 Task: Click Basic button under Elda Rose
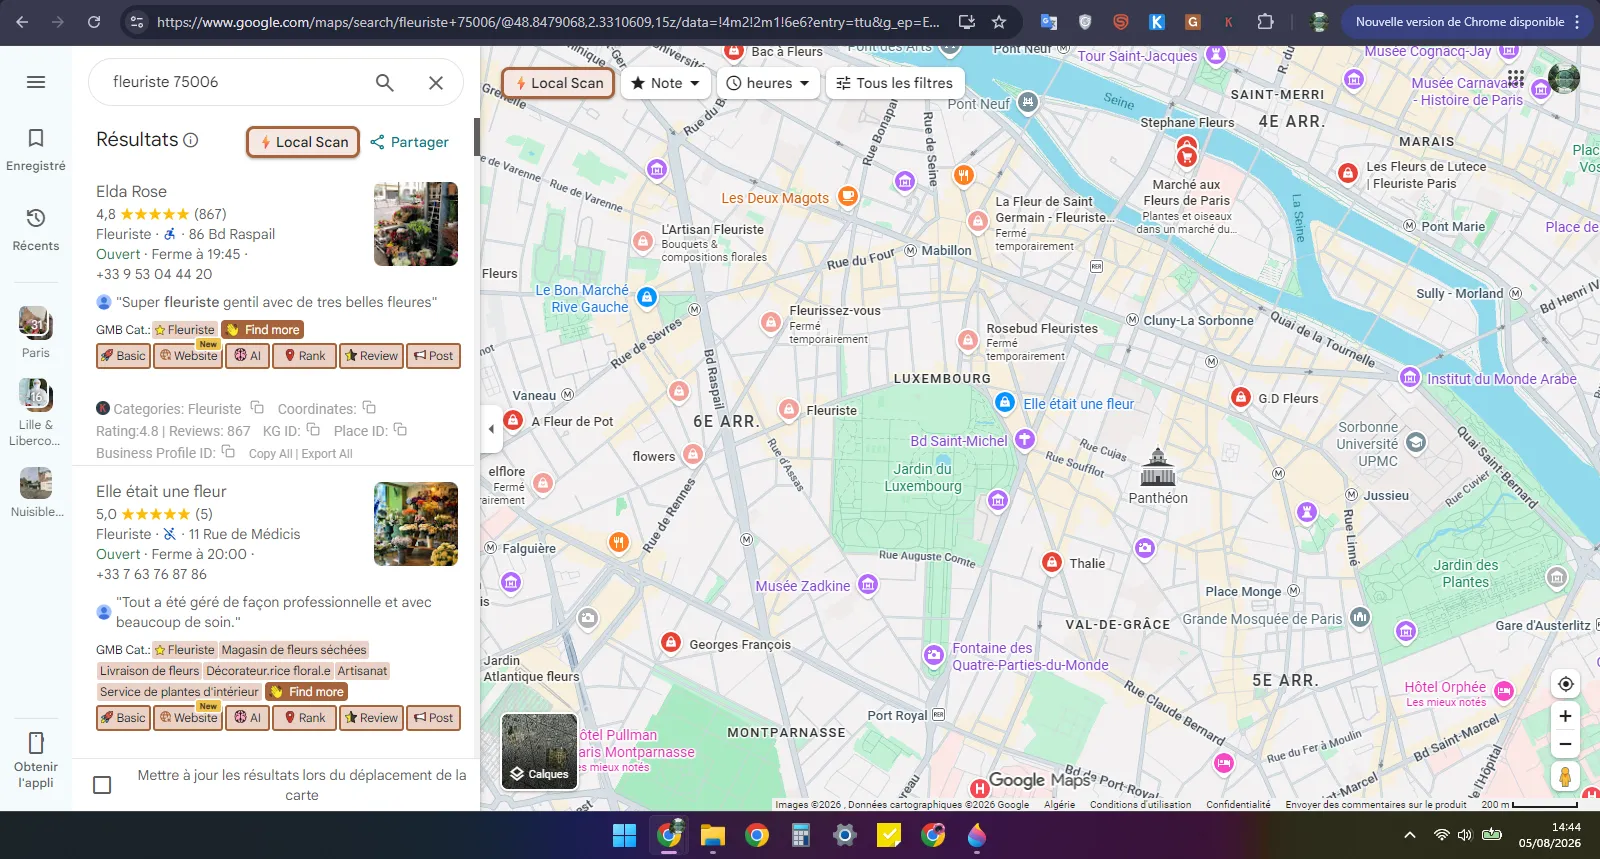[x=123, y=355]
